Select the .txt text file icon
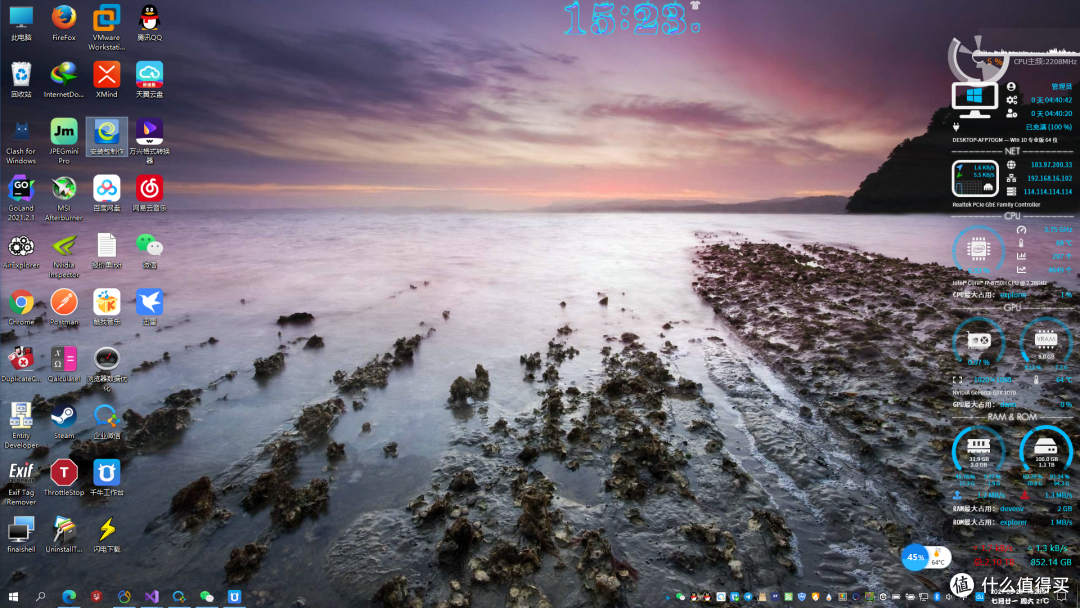 [x=106, y=251]
